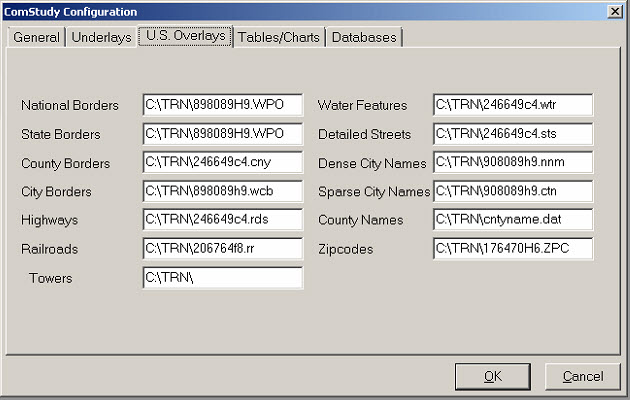
Task: Click the Highways label
Action: pos(49,220)
